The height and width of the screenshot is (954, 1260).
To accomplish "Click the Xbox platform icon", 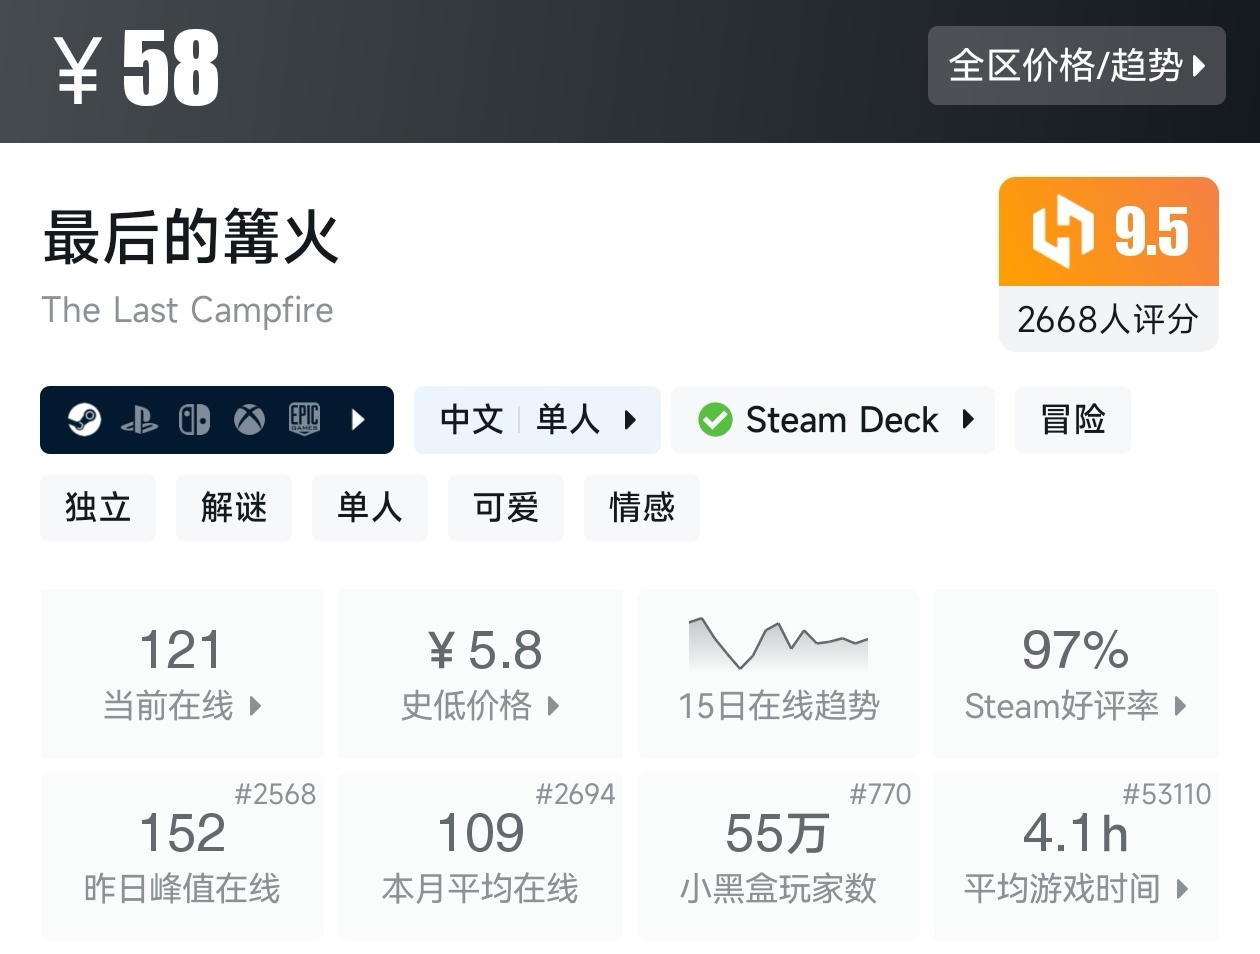I will [249, 420].
